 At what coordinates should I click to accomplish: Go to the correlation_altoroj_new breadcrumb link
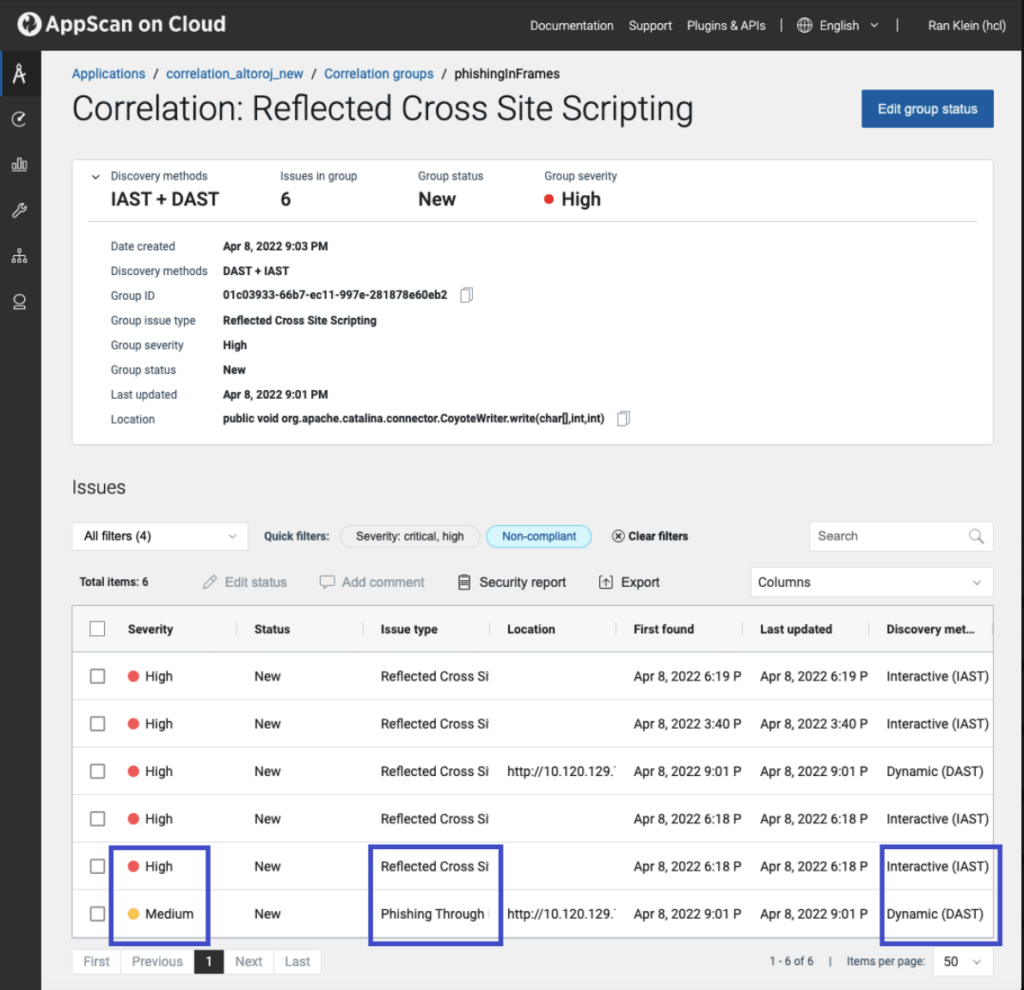[x=234, y=74]
